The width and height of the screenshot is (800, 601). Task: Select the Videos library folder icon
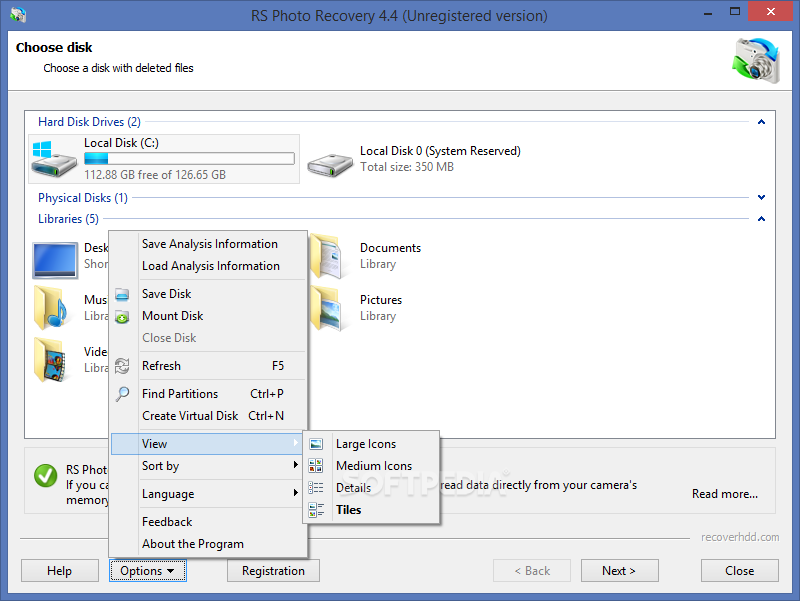pyautogui.click(x=50, y=359)
